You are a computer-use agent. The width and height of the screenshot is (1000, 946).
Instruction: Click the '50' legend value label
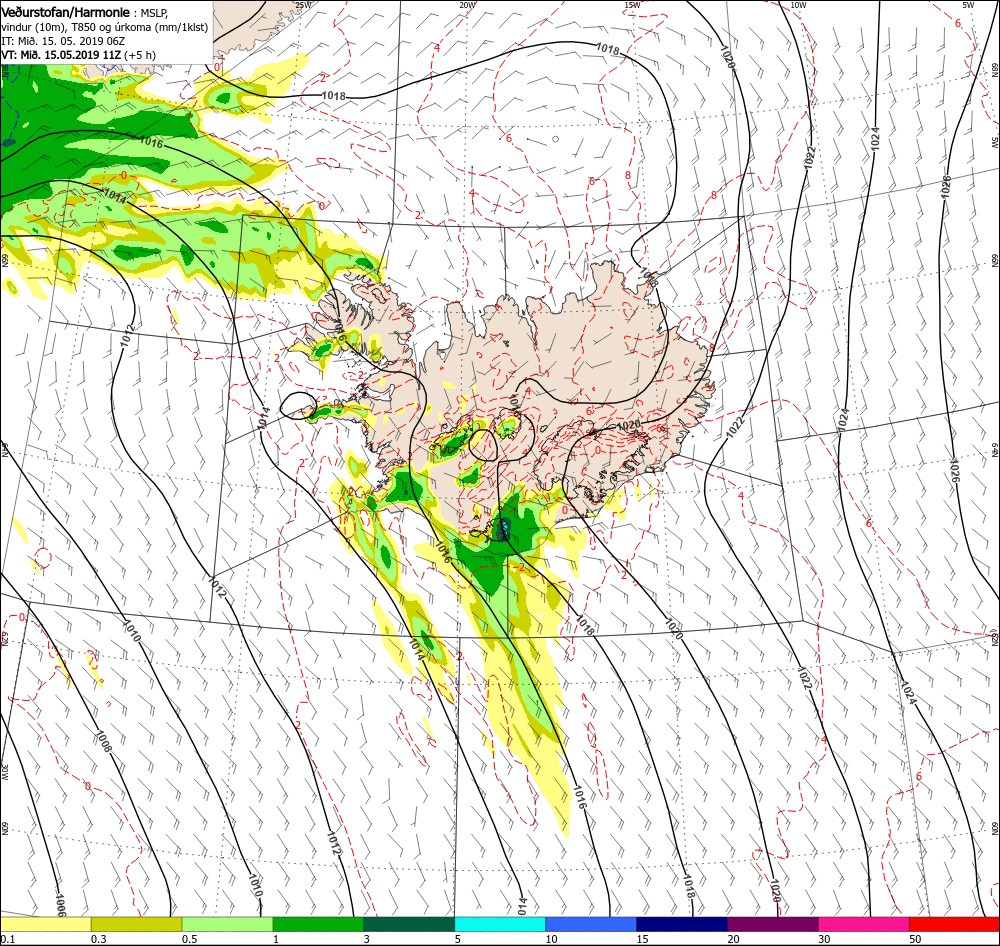click(x=915, y=939)
